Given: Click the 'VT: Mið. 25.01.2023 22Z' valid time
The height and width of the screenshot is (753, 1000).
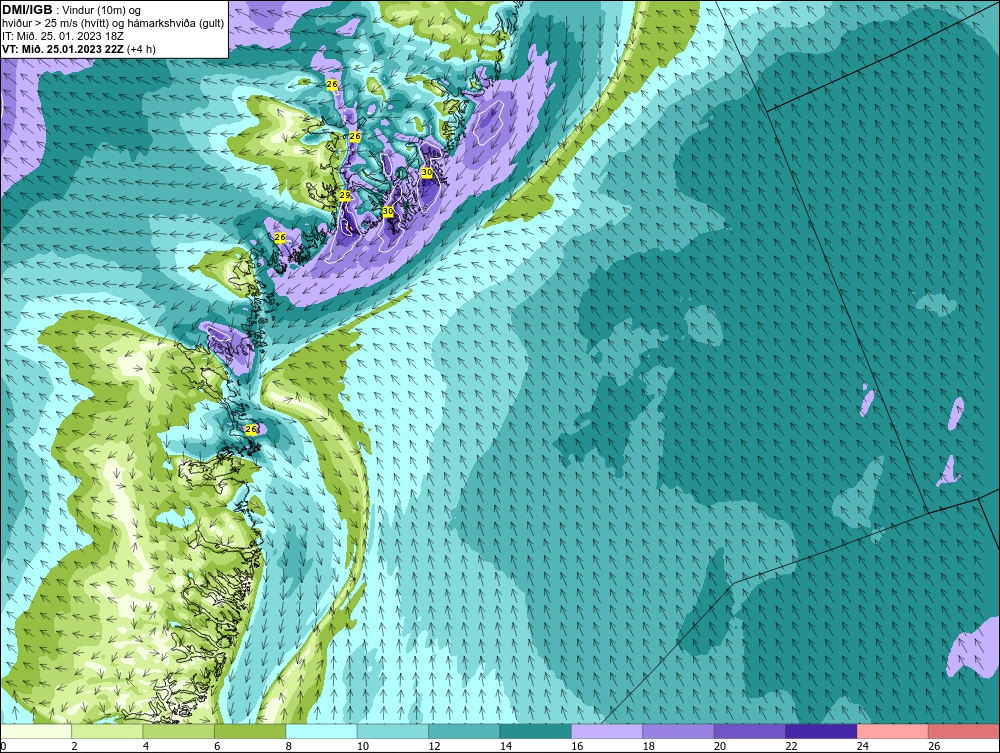Looking at the screenshot, I should (63, 49).
